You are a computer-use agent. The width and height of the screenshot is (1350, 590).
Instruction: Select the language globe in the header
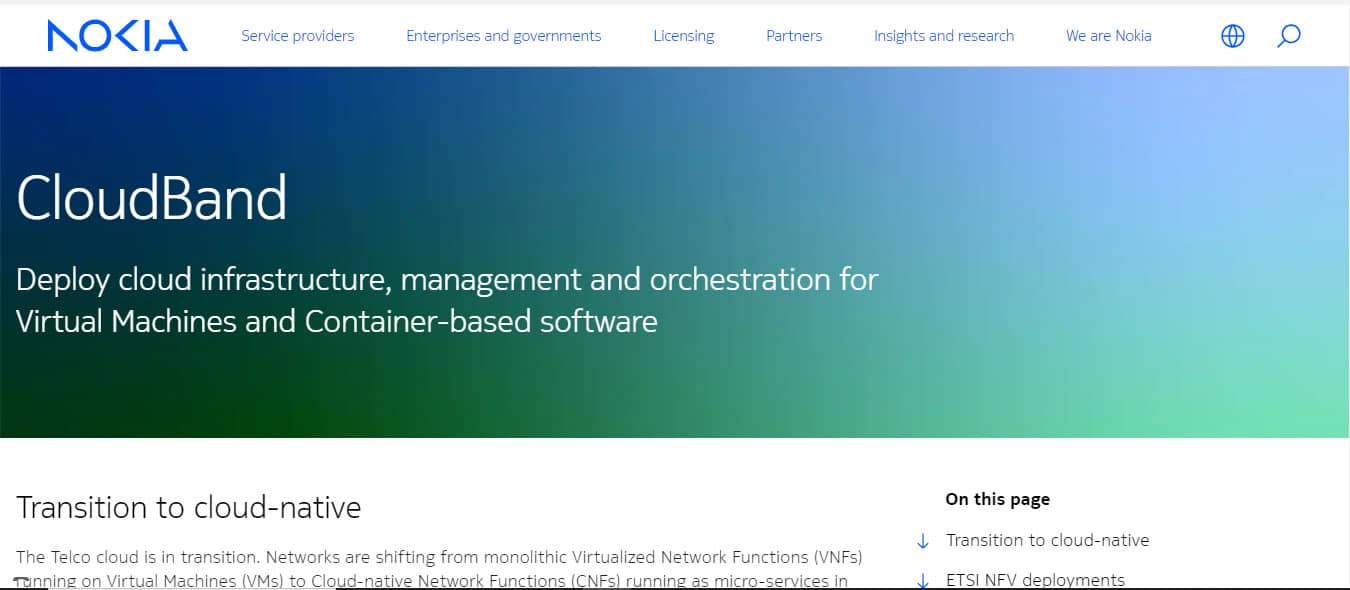(x=1232, y=35)
